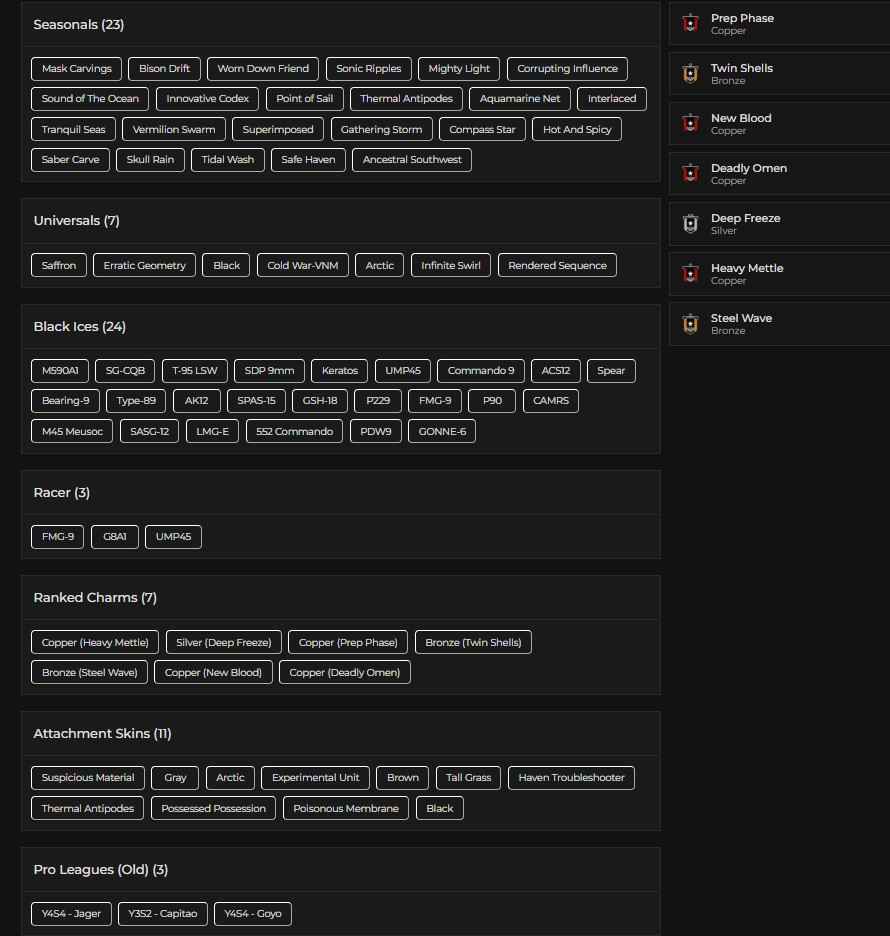The height and width of the screenshot is (936, 890).
Task: Select the Experimental Unit tag
Action: [315, 778]
